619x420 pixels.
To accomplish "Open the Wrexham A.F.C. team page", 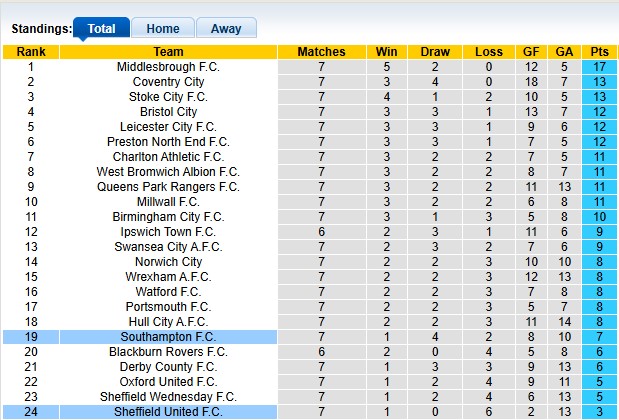I will [168, 277].
